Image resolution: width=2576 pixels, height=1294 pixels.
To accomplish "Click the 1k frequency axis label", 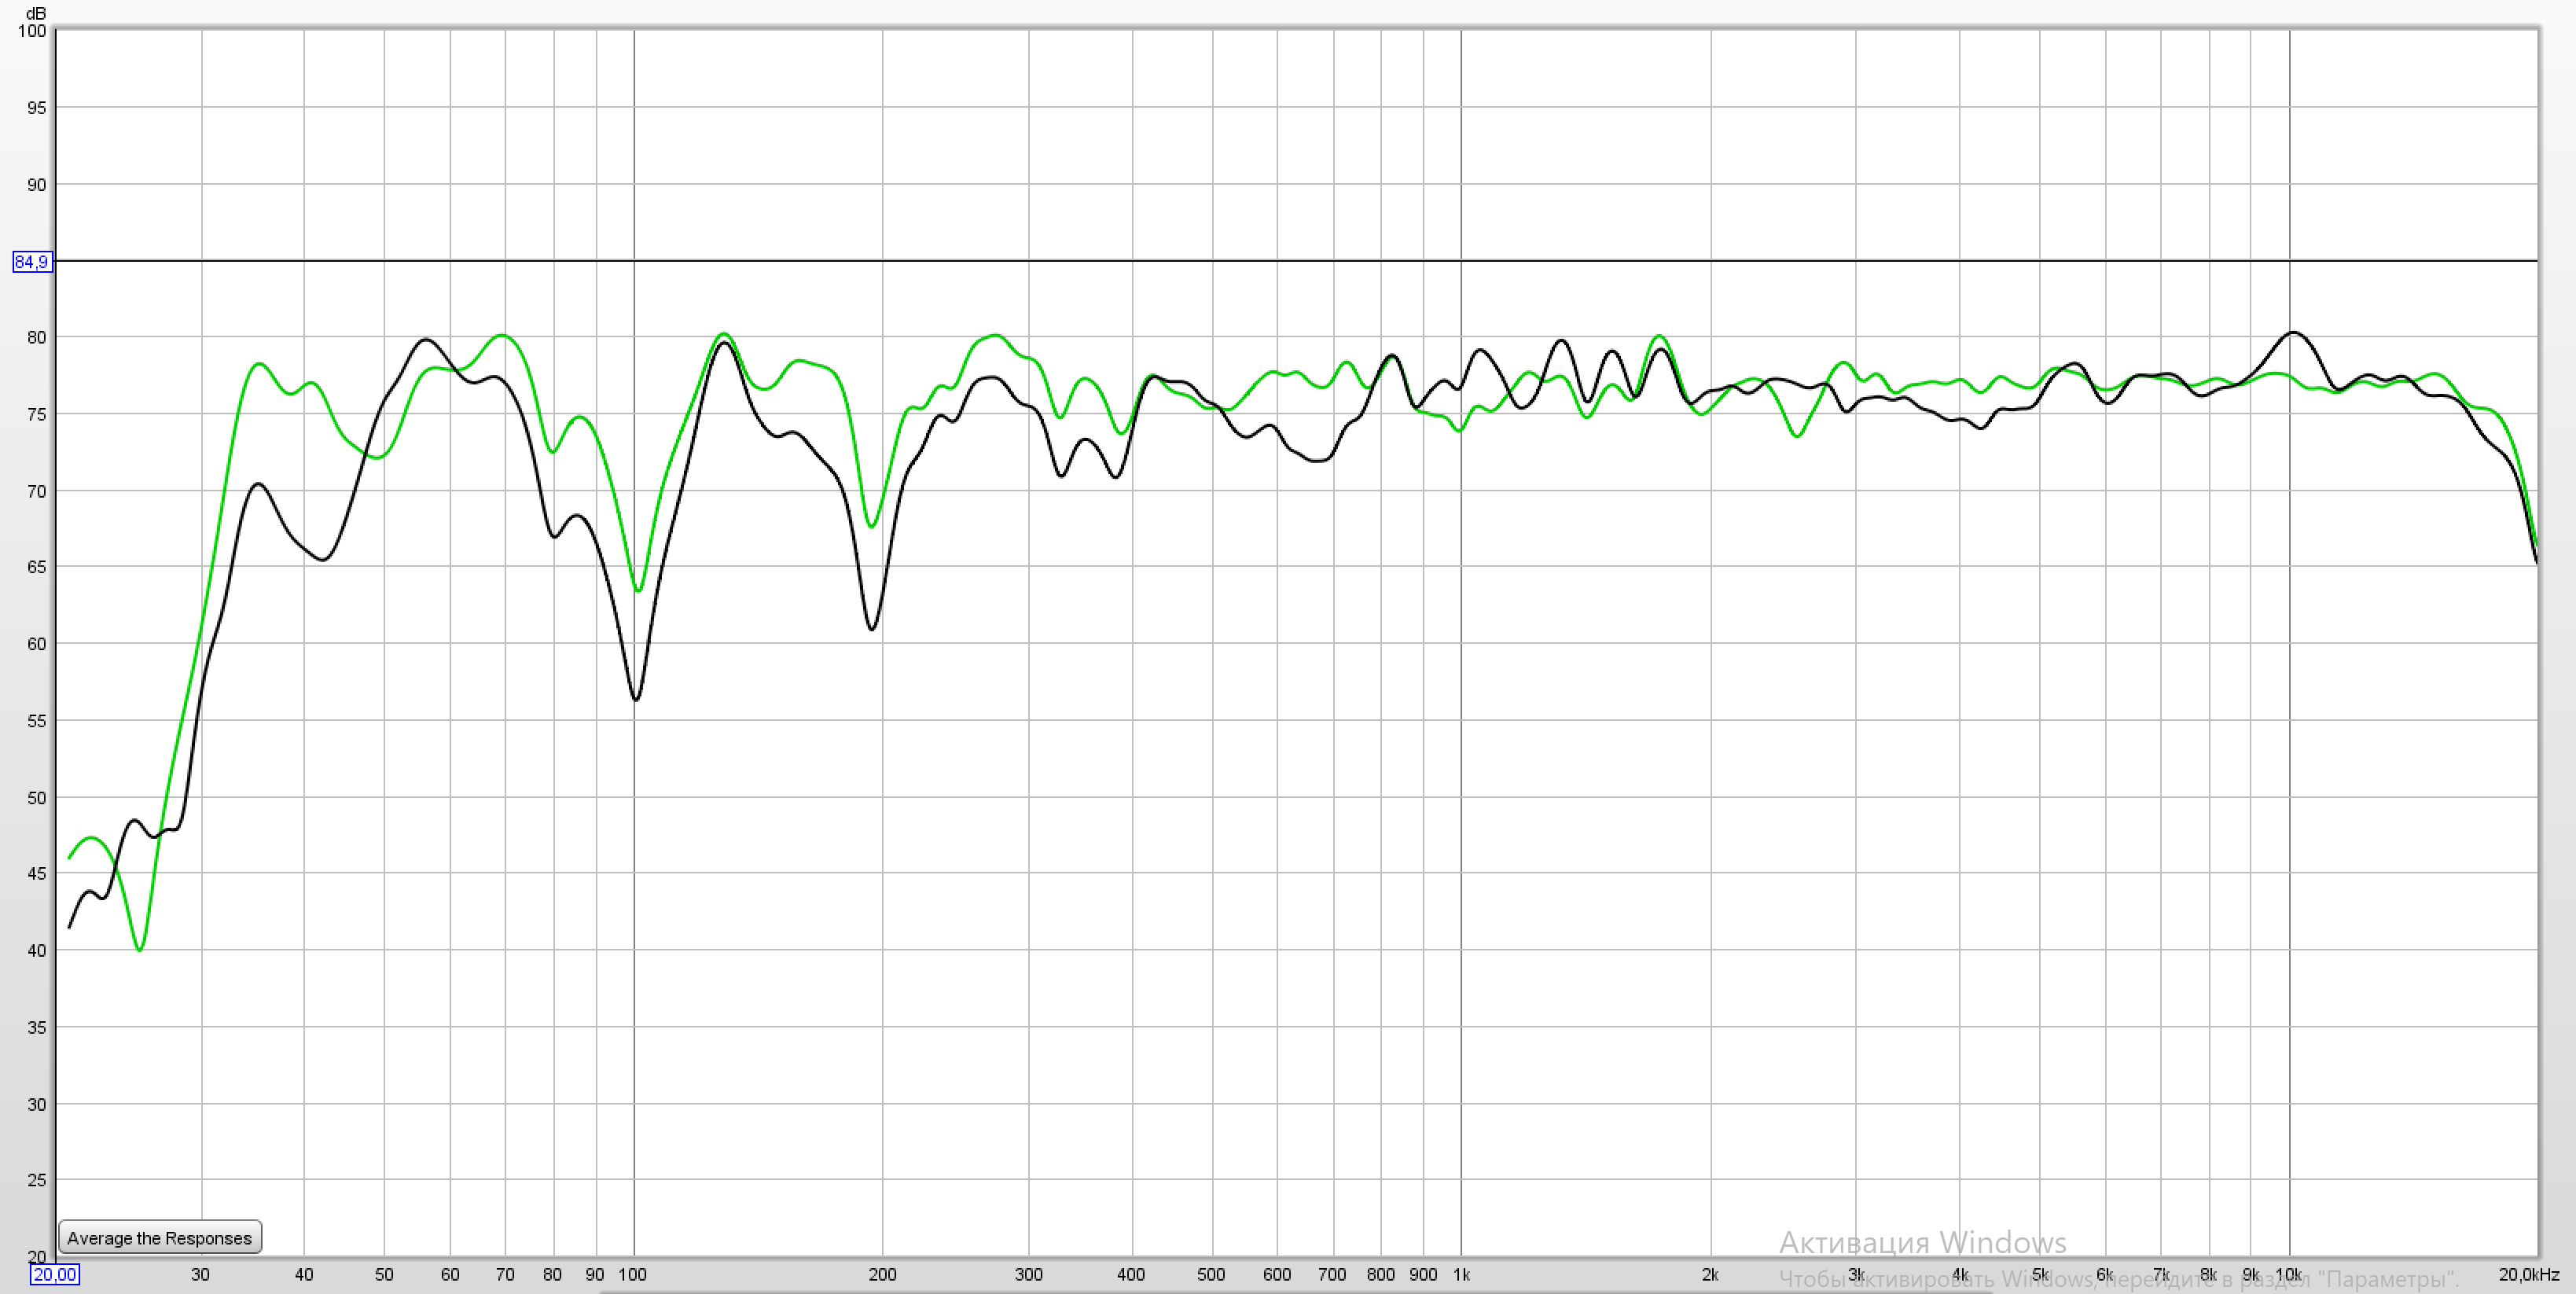I will 1461,1275.
